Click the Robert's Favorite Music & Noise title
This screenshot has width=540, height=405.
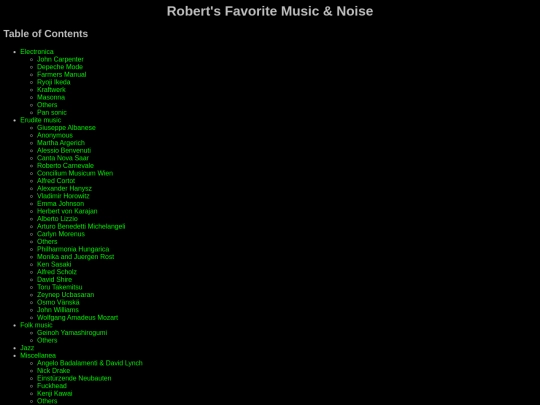pyautogui.click(x=270, y=11)
